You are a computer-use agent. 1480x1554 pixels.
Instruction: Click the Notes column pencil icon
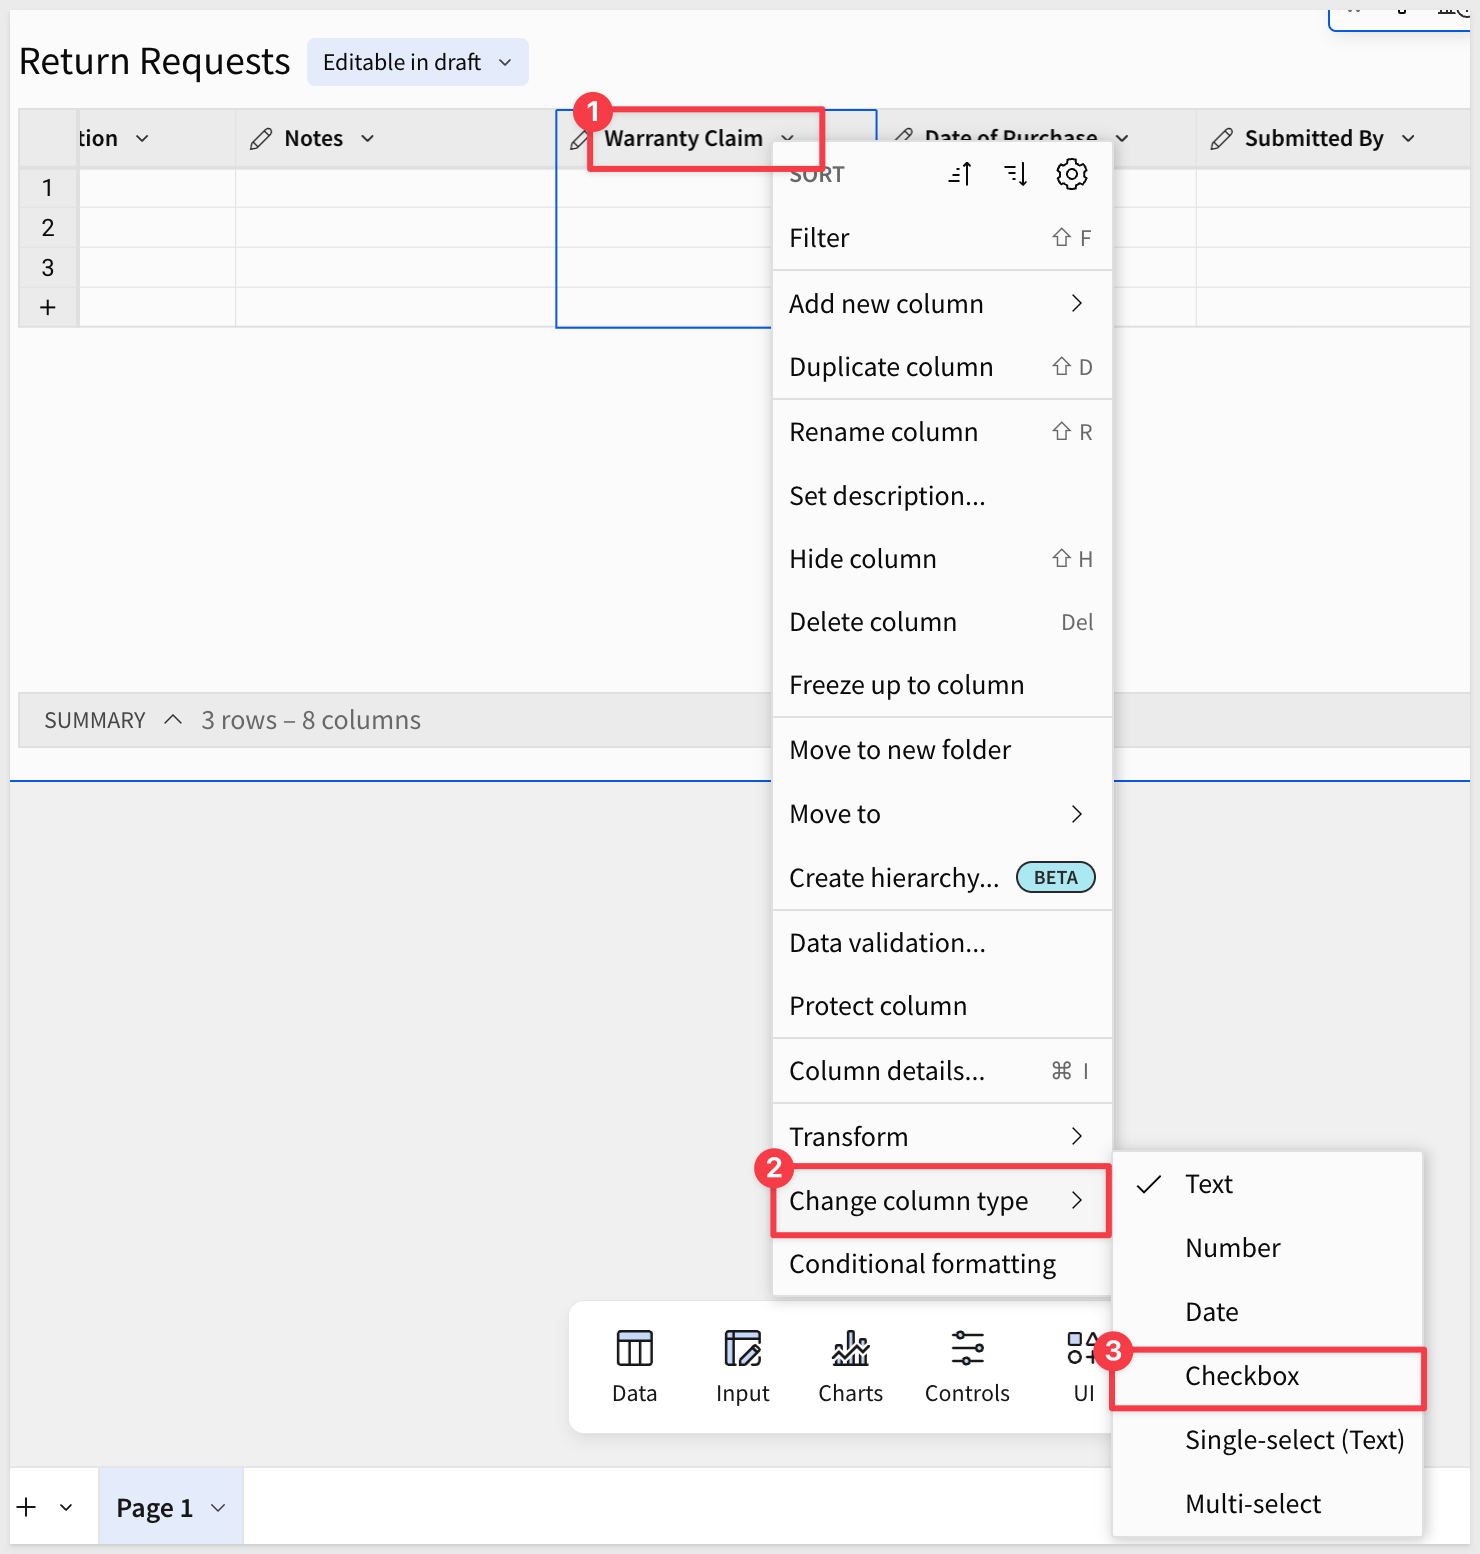click(261, 139)
